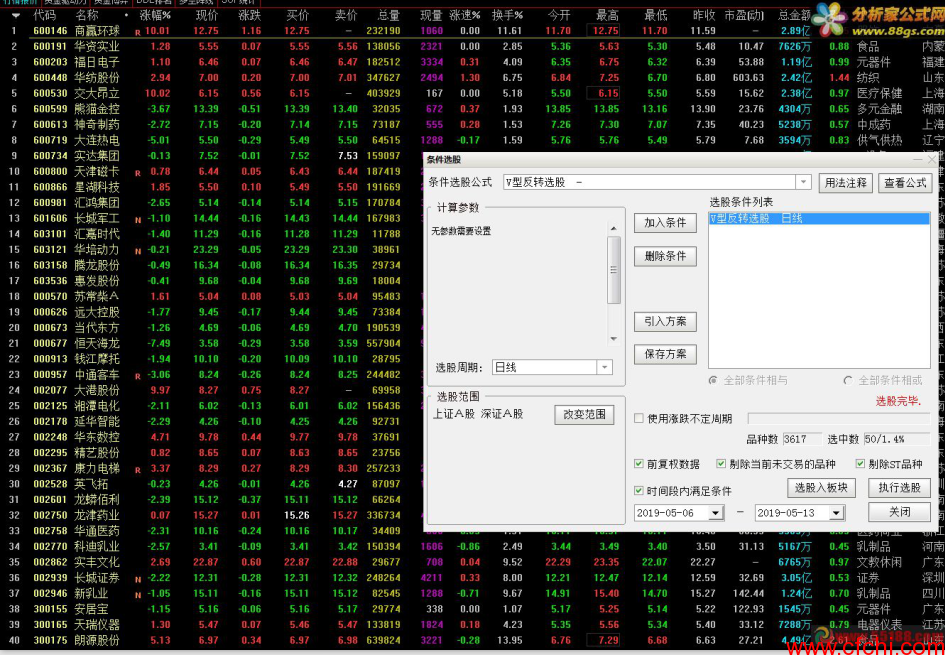Sort by the 现量 column header
This screenshot has height=655, width=945.
[431, 15]
